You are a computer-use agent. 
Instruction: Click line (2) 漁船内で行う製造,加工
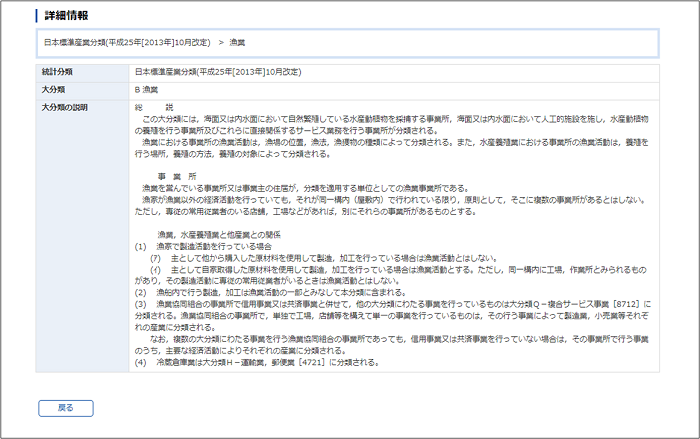(270, 293)
